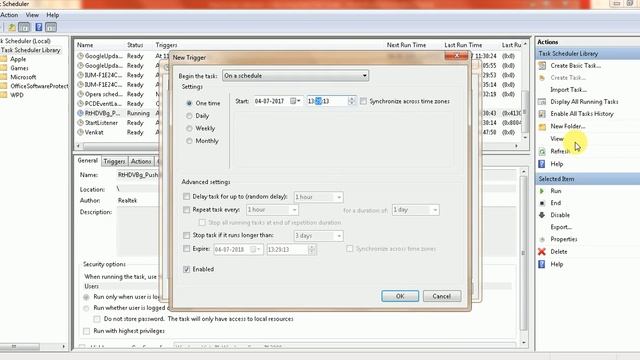Click the expire time spinner arrows
The height and width of the screenshot is (360, 640).
[312, 249]
